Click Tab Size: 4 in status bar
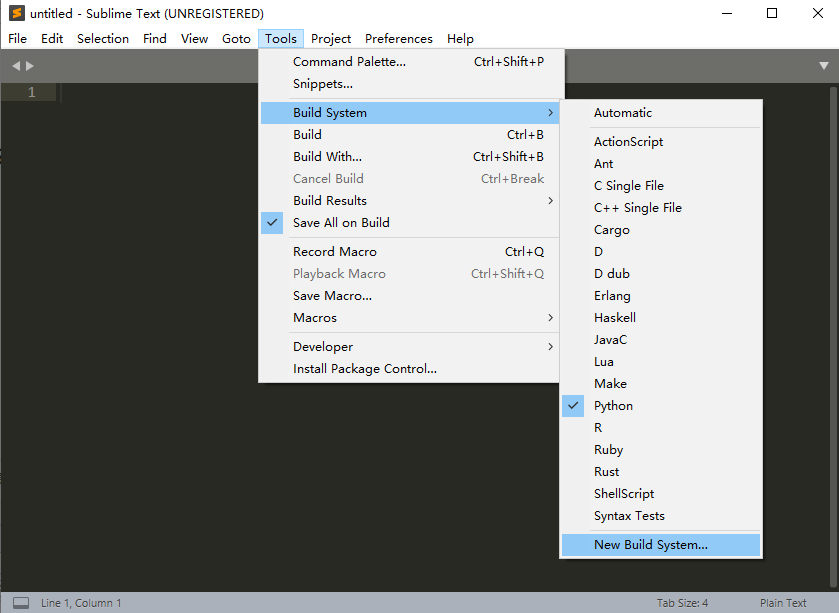839x613 pixels. pos(682,603)
